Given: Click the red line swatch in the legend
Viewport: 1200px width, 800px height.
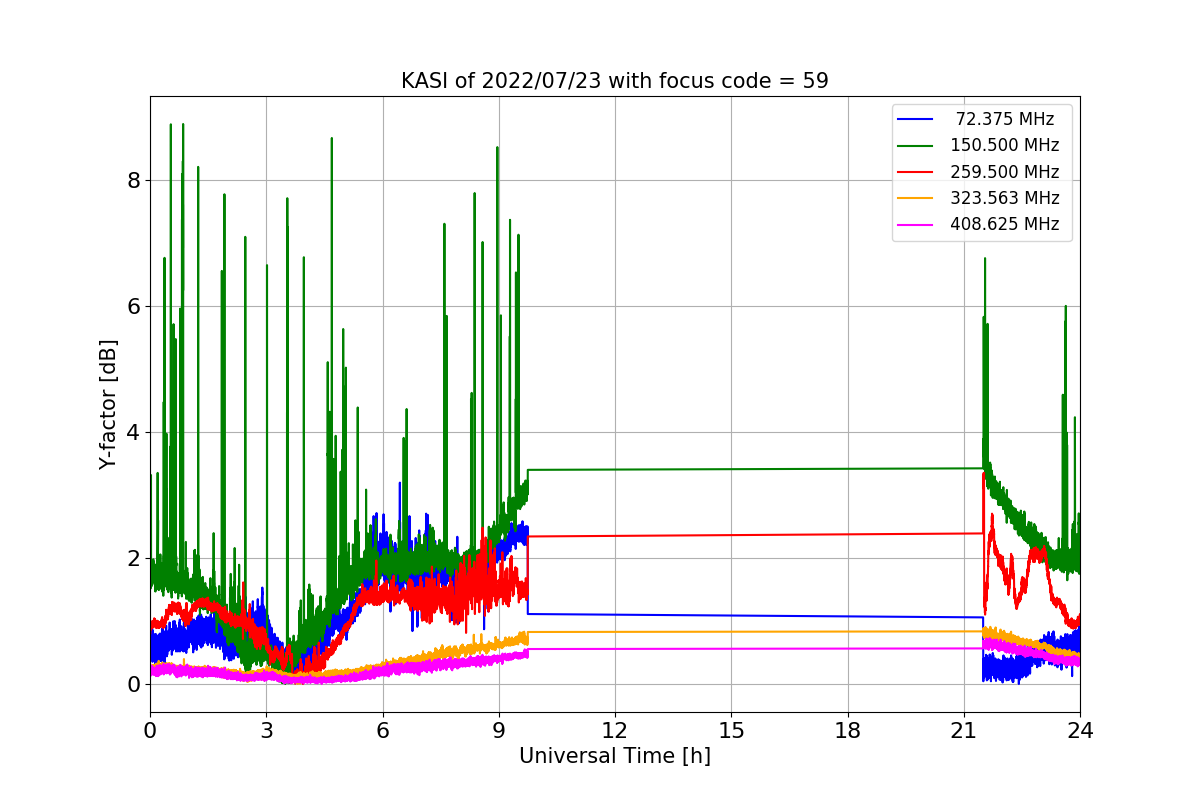Looking at the screenshot, I should pyautogui.click(x=915, y=172).
